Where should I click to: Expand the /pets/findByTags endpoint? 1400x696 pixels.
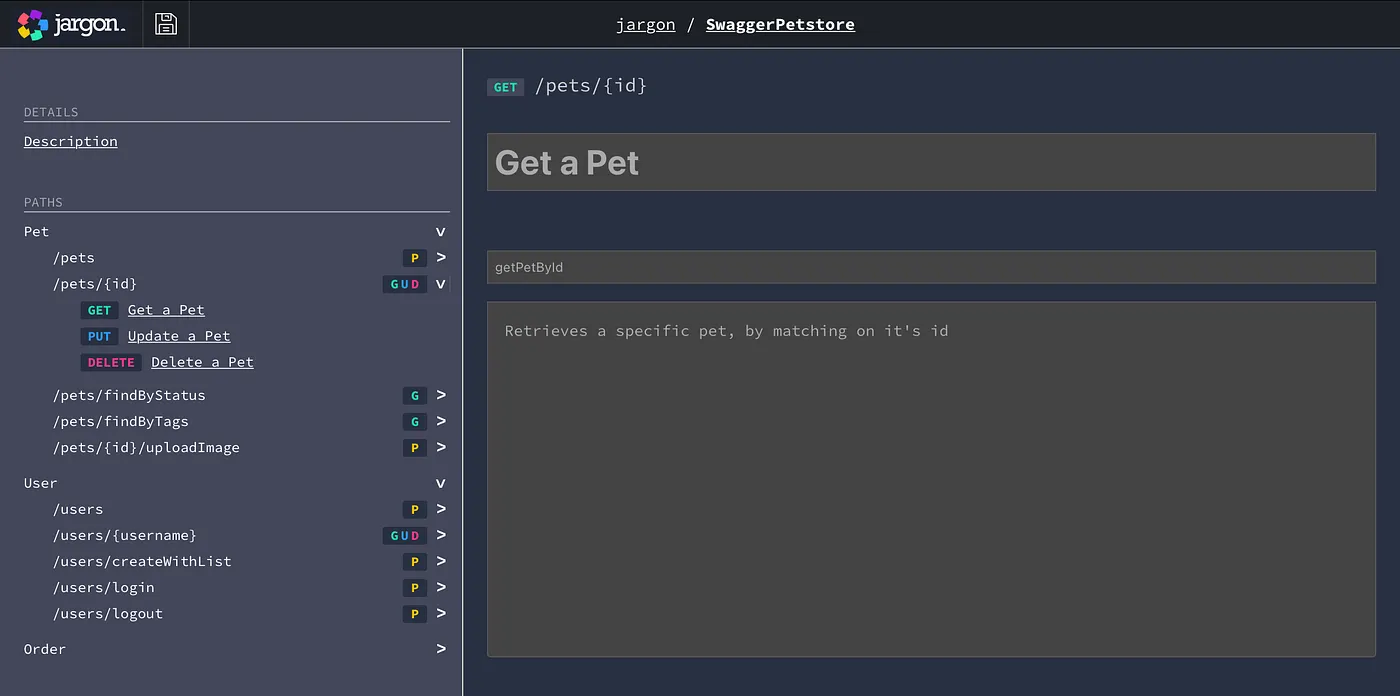440,421
